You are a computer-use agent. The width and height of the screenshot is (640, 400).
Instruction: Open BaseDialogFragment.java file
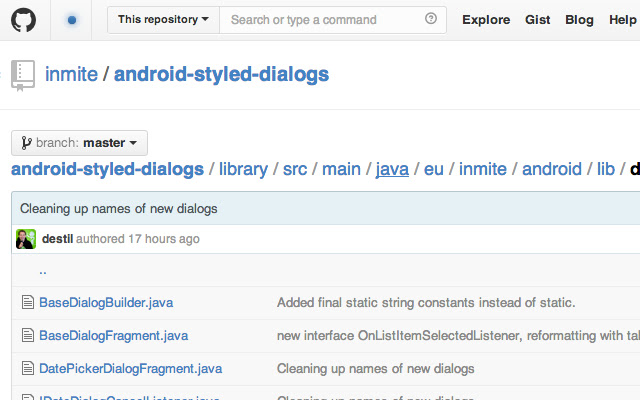pos(113,336)
